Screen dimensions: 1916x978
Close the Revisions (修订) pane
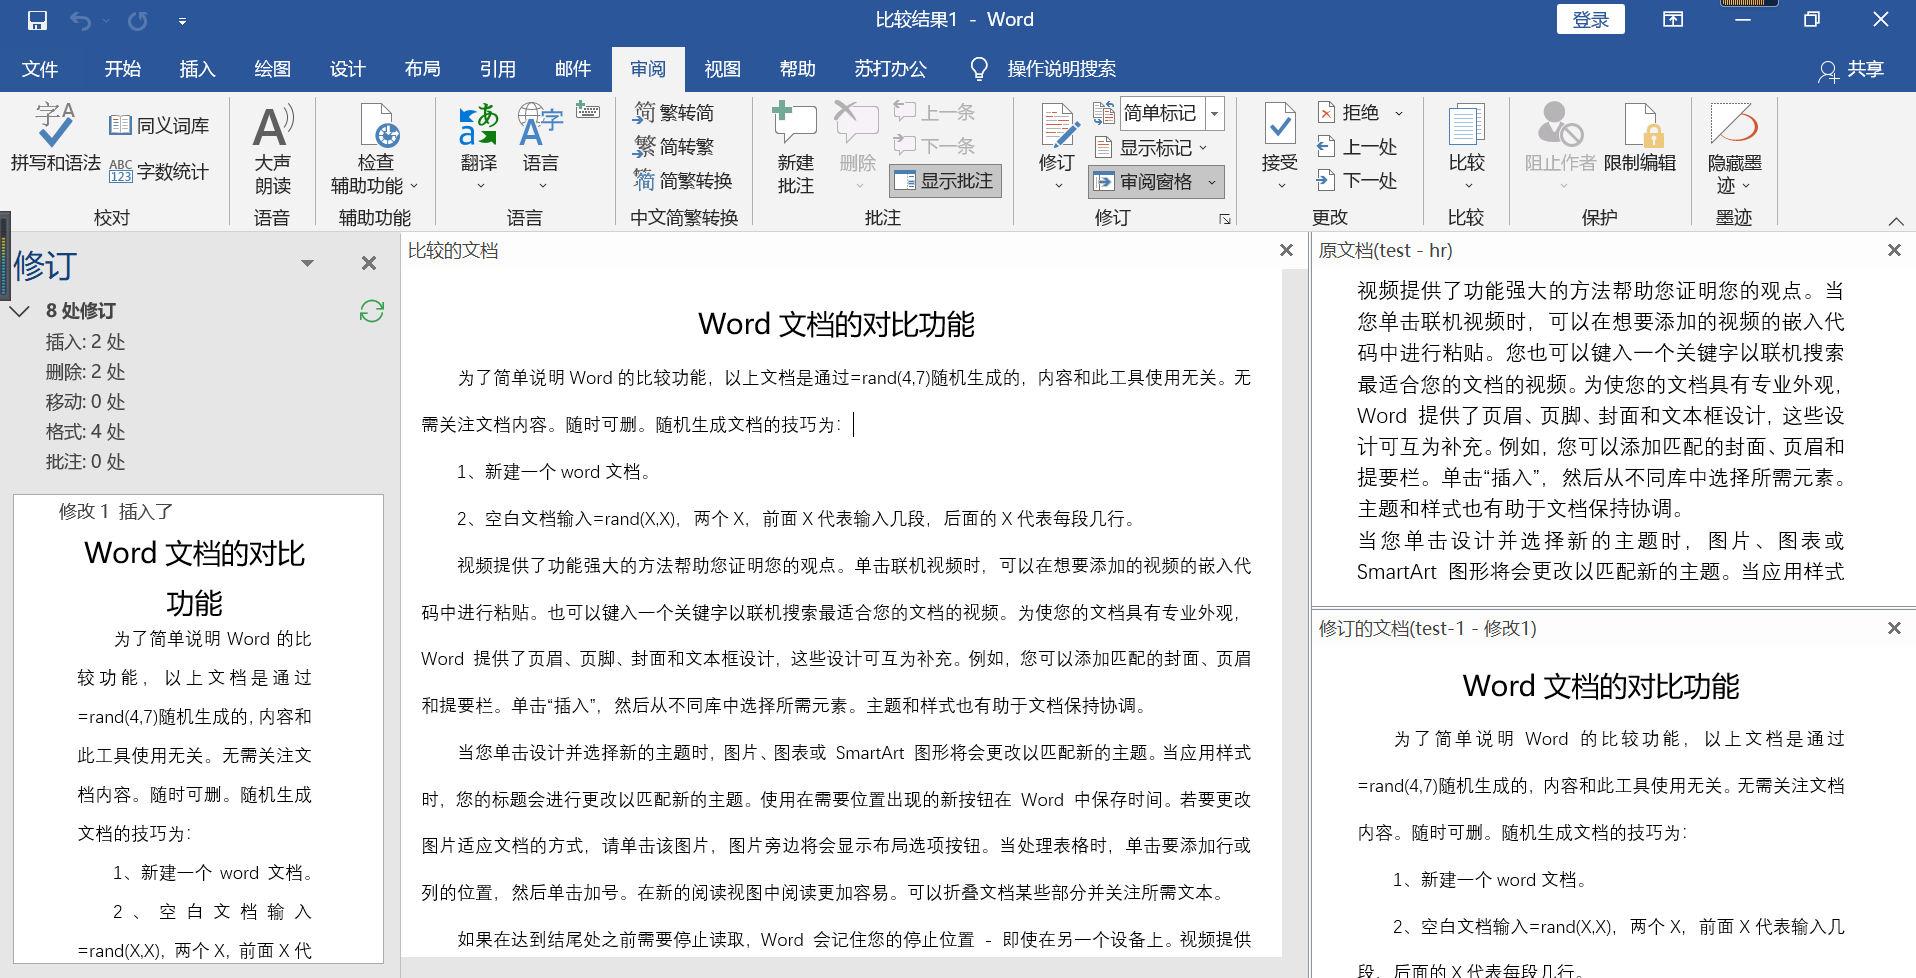point(369,263)
